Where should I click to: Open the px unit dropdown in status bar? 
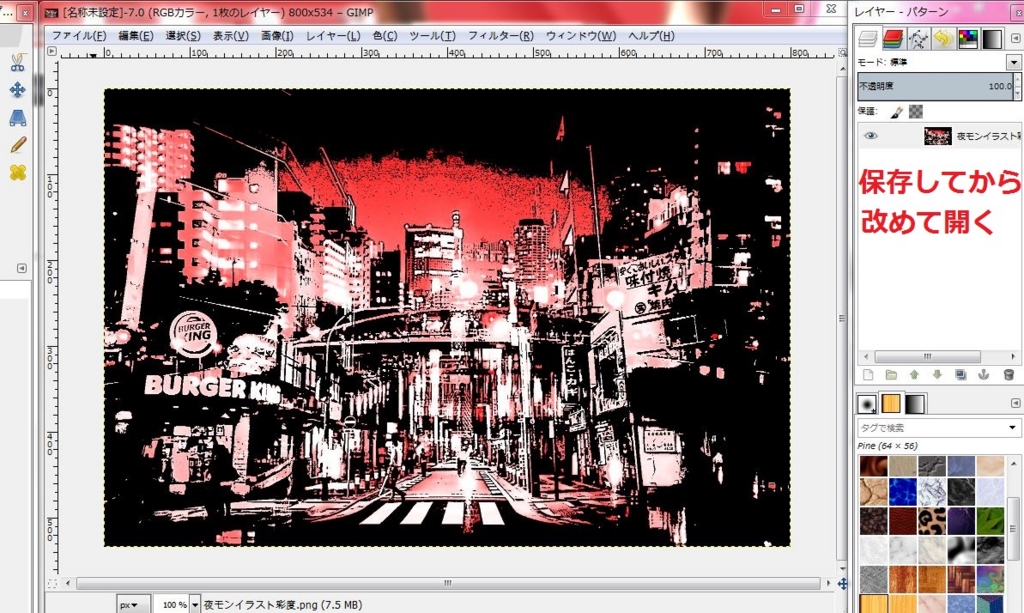tap(132, 605)
